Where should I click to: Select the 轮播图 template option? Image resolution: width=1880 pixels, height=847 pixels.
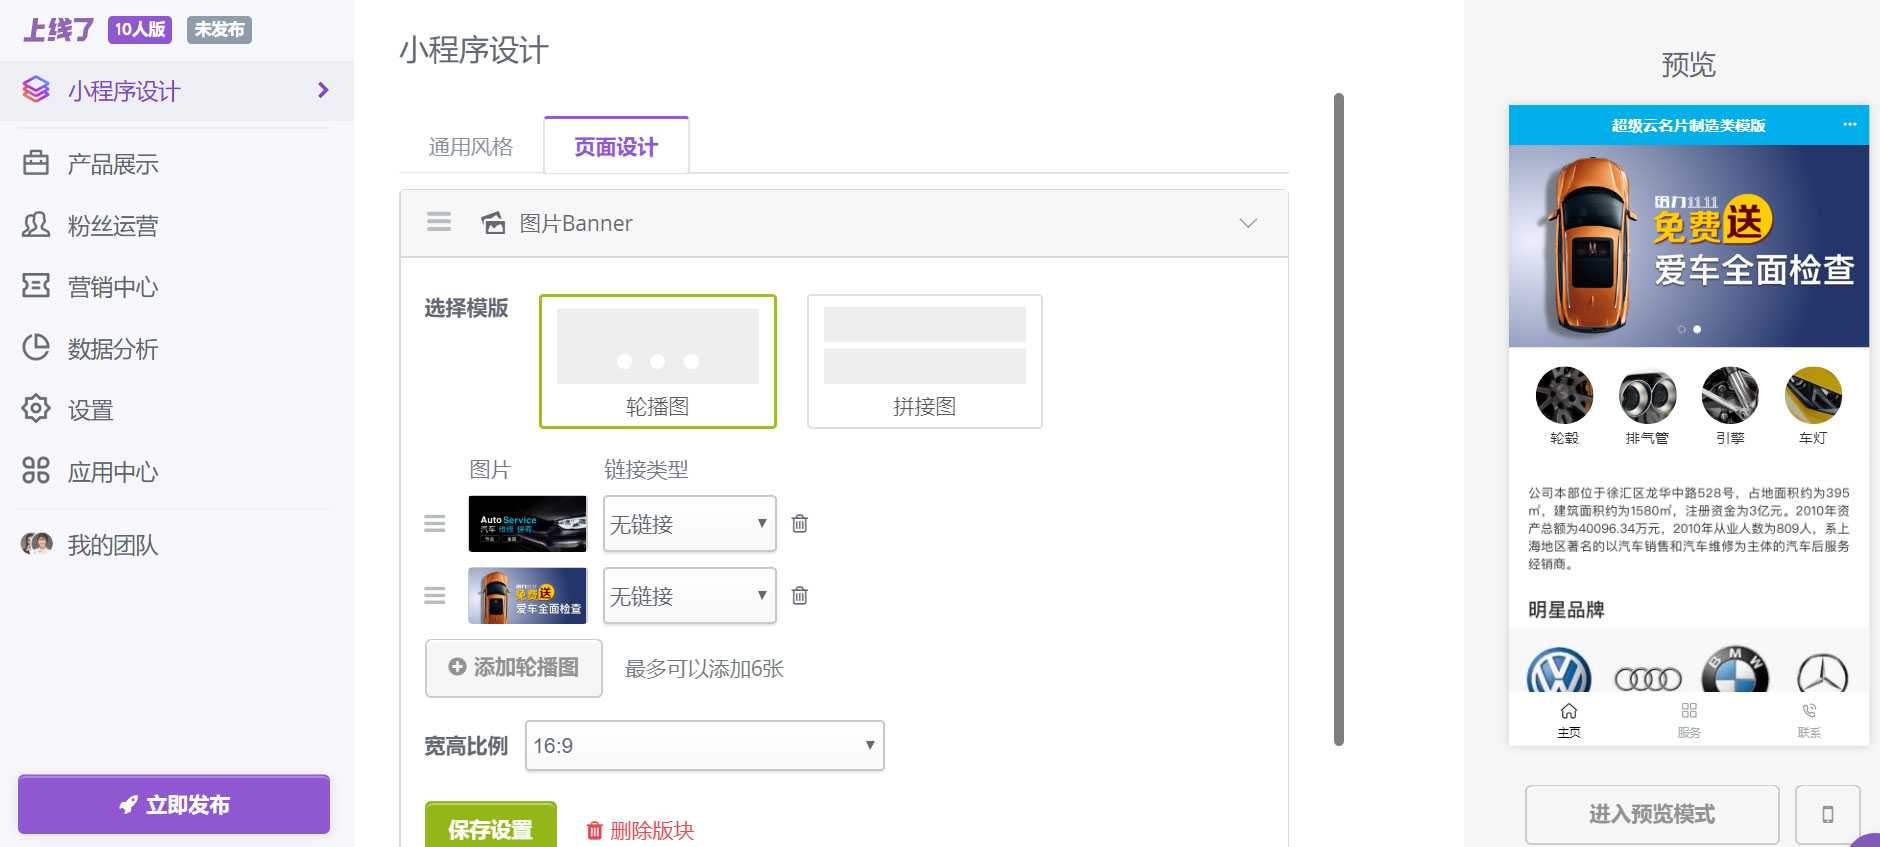[x=658, y=361]
